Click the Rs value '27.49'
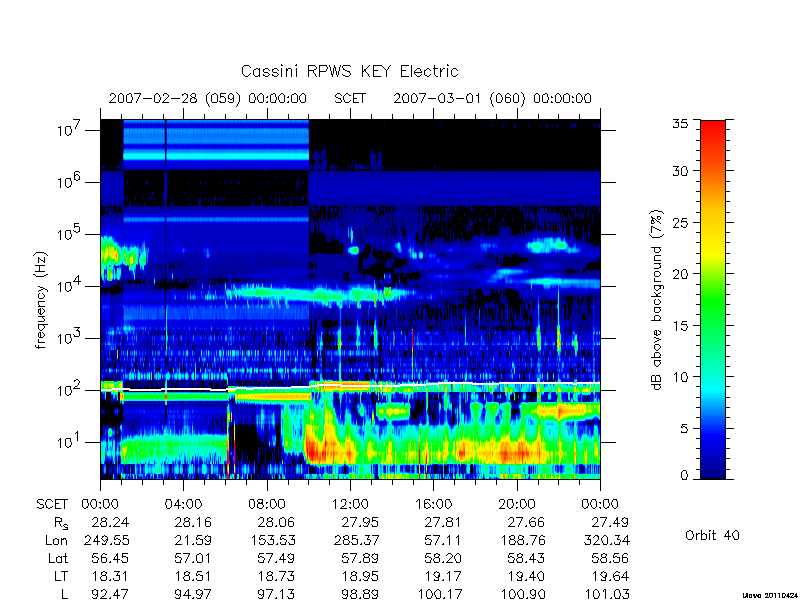This screenshot has width=800, height=600. [610, 522]
